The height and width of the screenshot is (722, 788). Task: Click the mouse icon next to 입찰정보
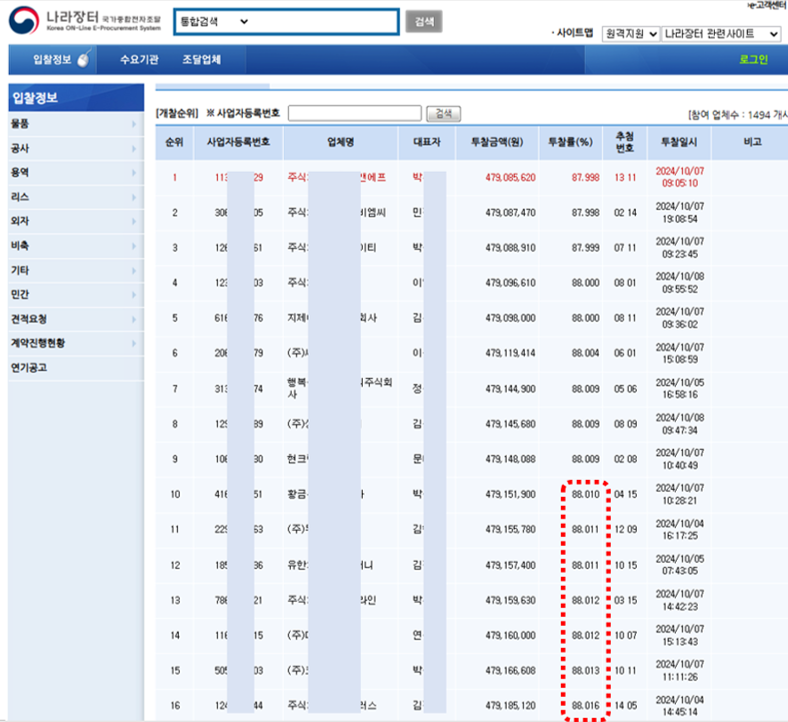[84, 59]
